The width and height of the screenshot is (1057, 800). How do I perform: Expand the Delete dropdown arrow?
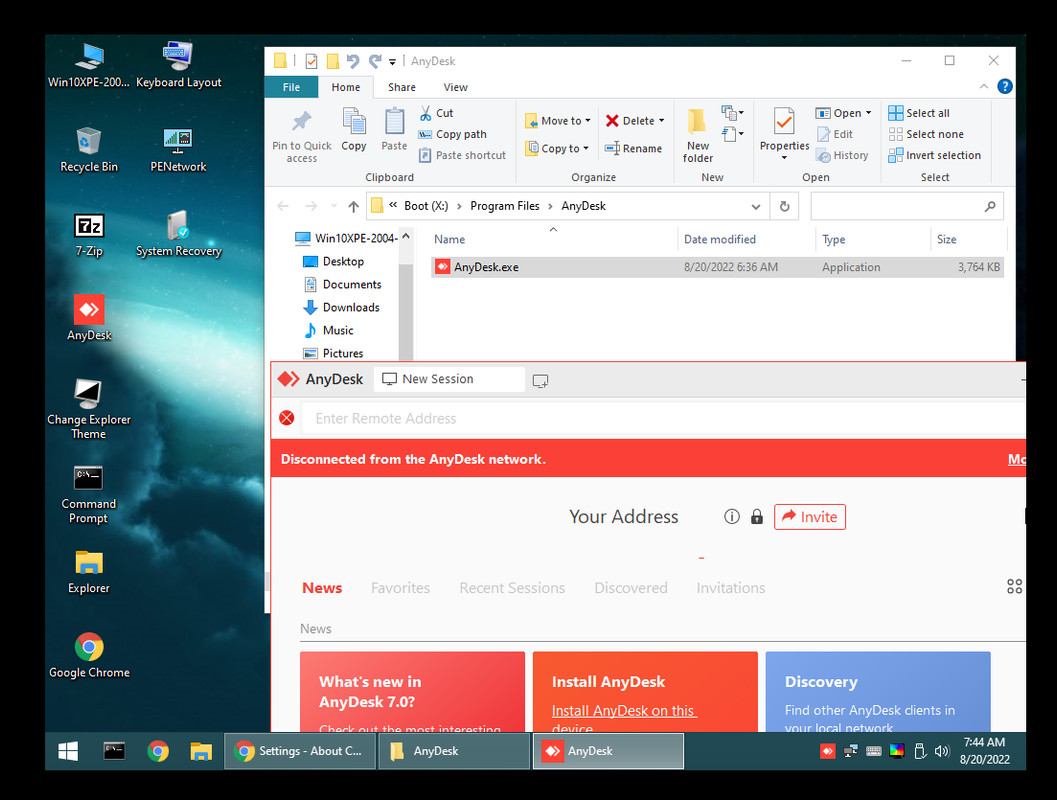(661, 121)
